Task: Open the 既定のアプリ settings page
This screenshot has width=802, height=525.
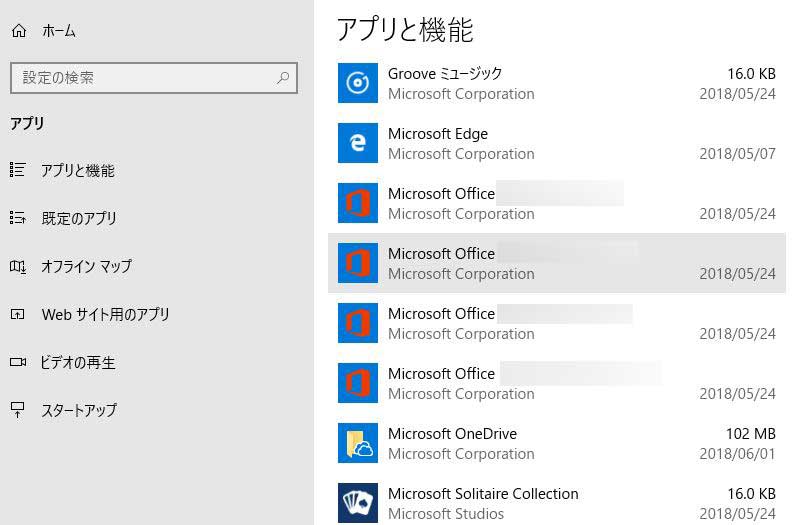Action: pos(79,218)
